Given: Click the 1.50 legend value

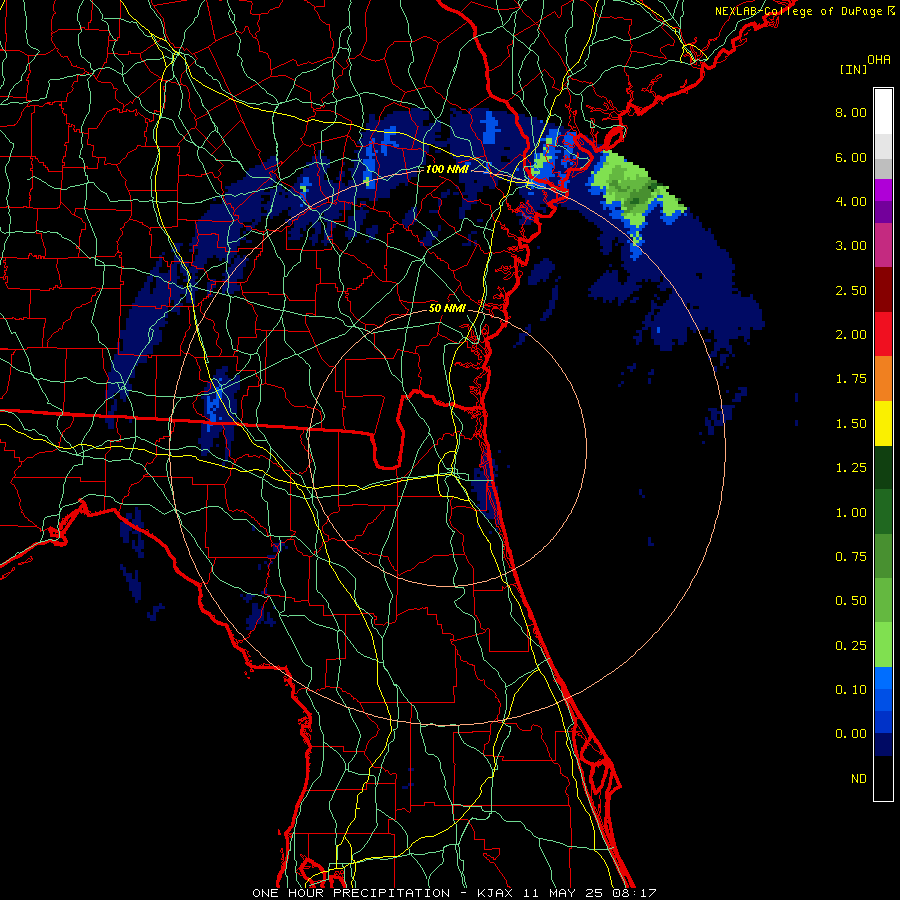Looking at the screenshot, I should click(x=851, y=424).
